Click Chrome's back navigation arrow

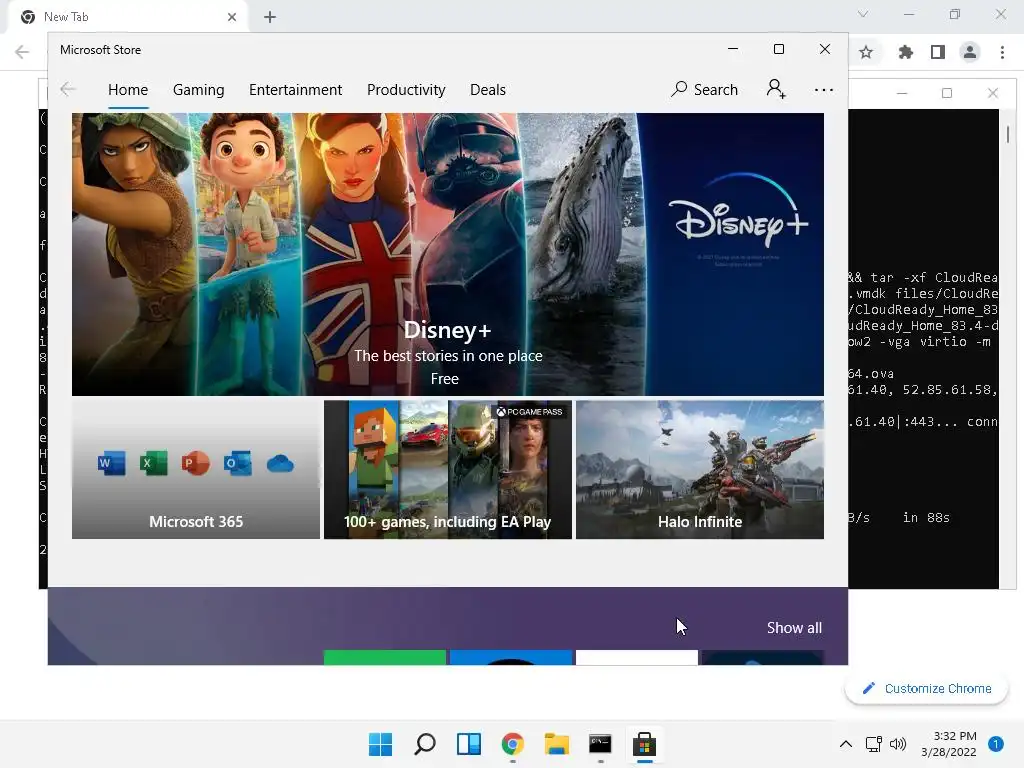point(22,52)
